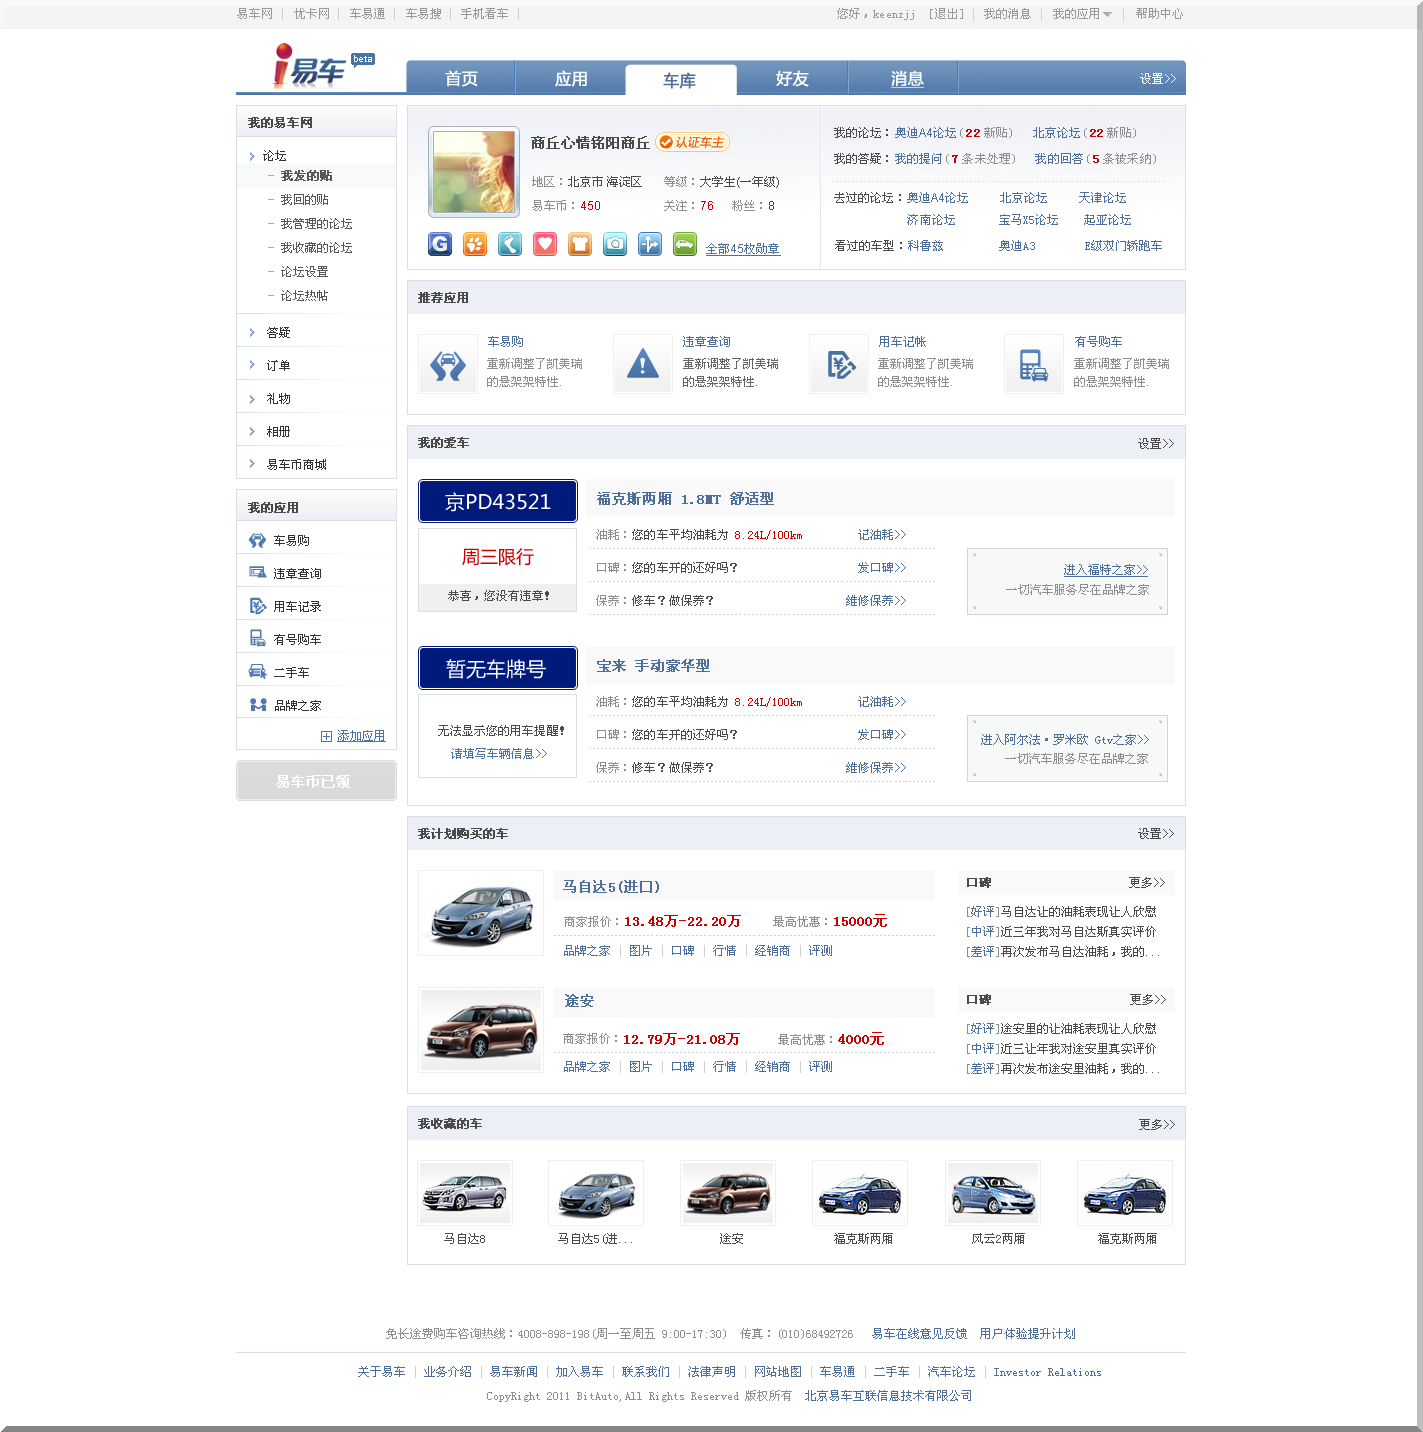
Task: Open 设置>> in 我的爱车 header
Action: [x=1156, y=444]
